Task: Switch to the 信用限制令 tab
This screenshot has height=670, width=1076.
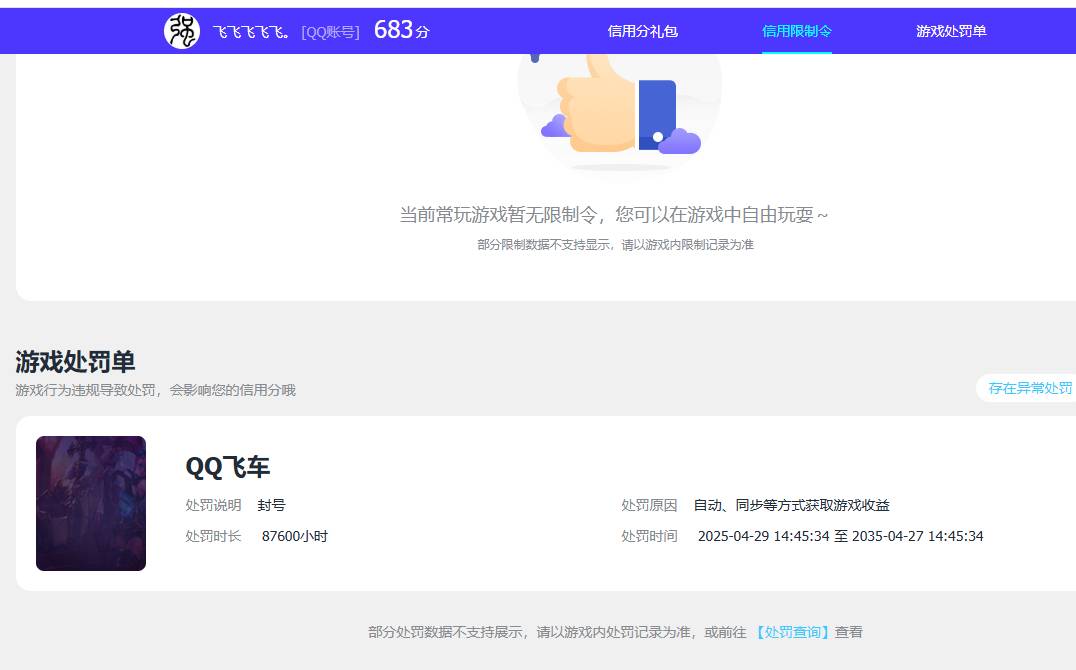Action: (x=796, y=31)
